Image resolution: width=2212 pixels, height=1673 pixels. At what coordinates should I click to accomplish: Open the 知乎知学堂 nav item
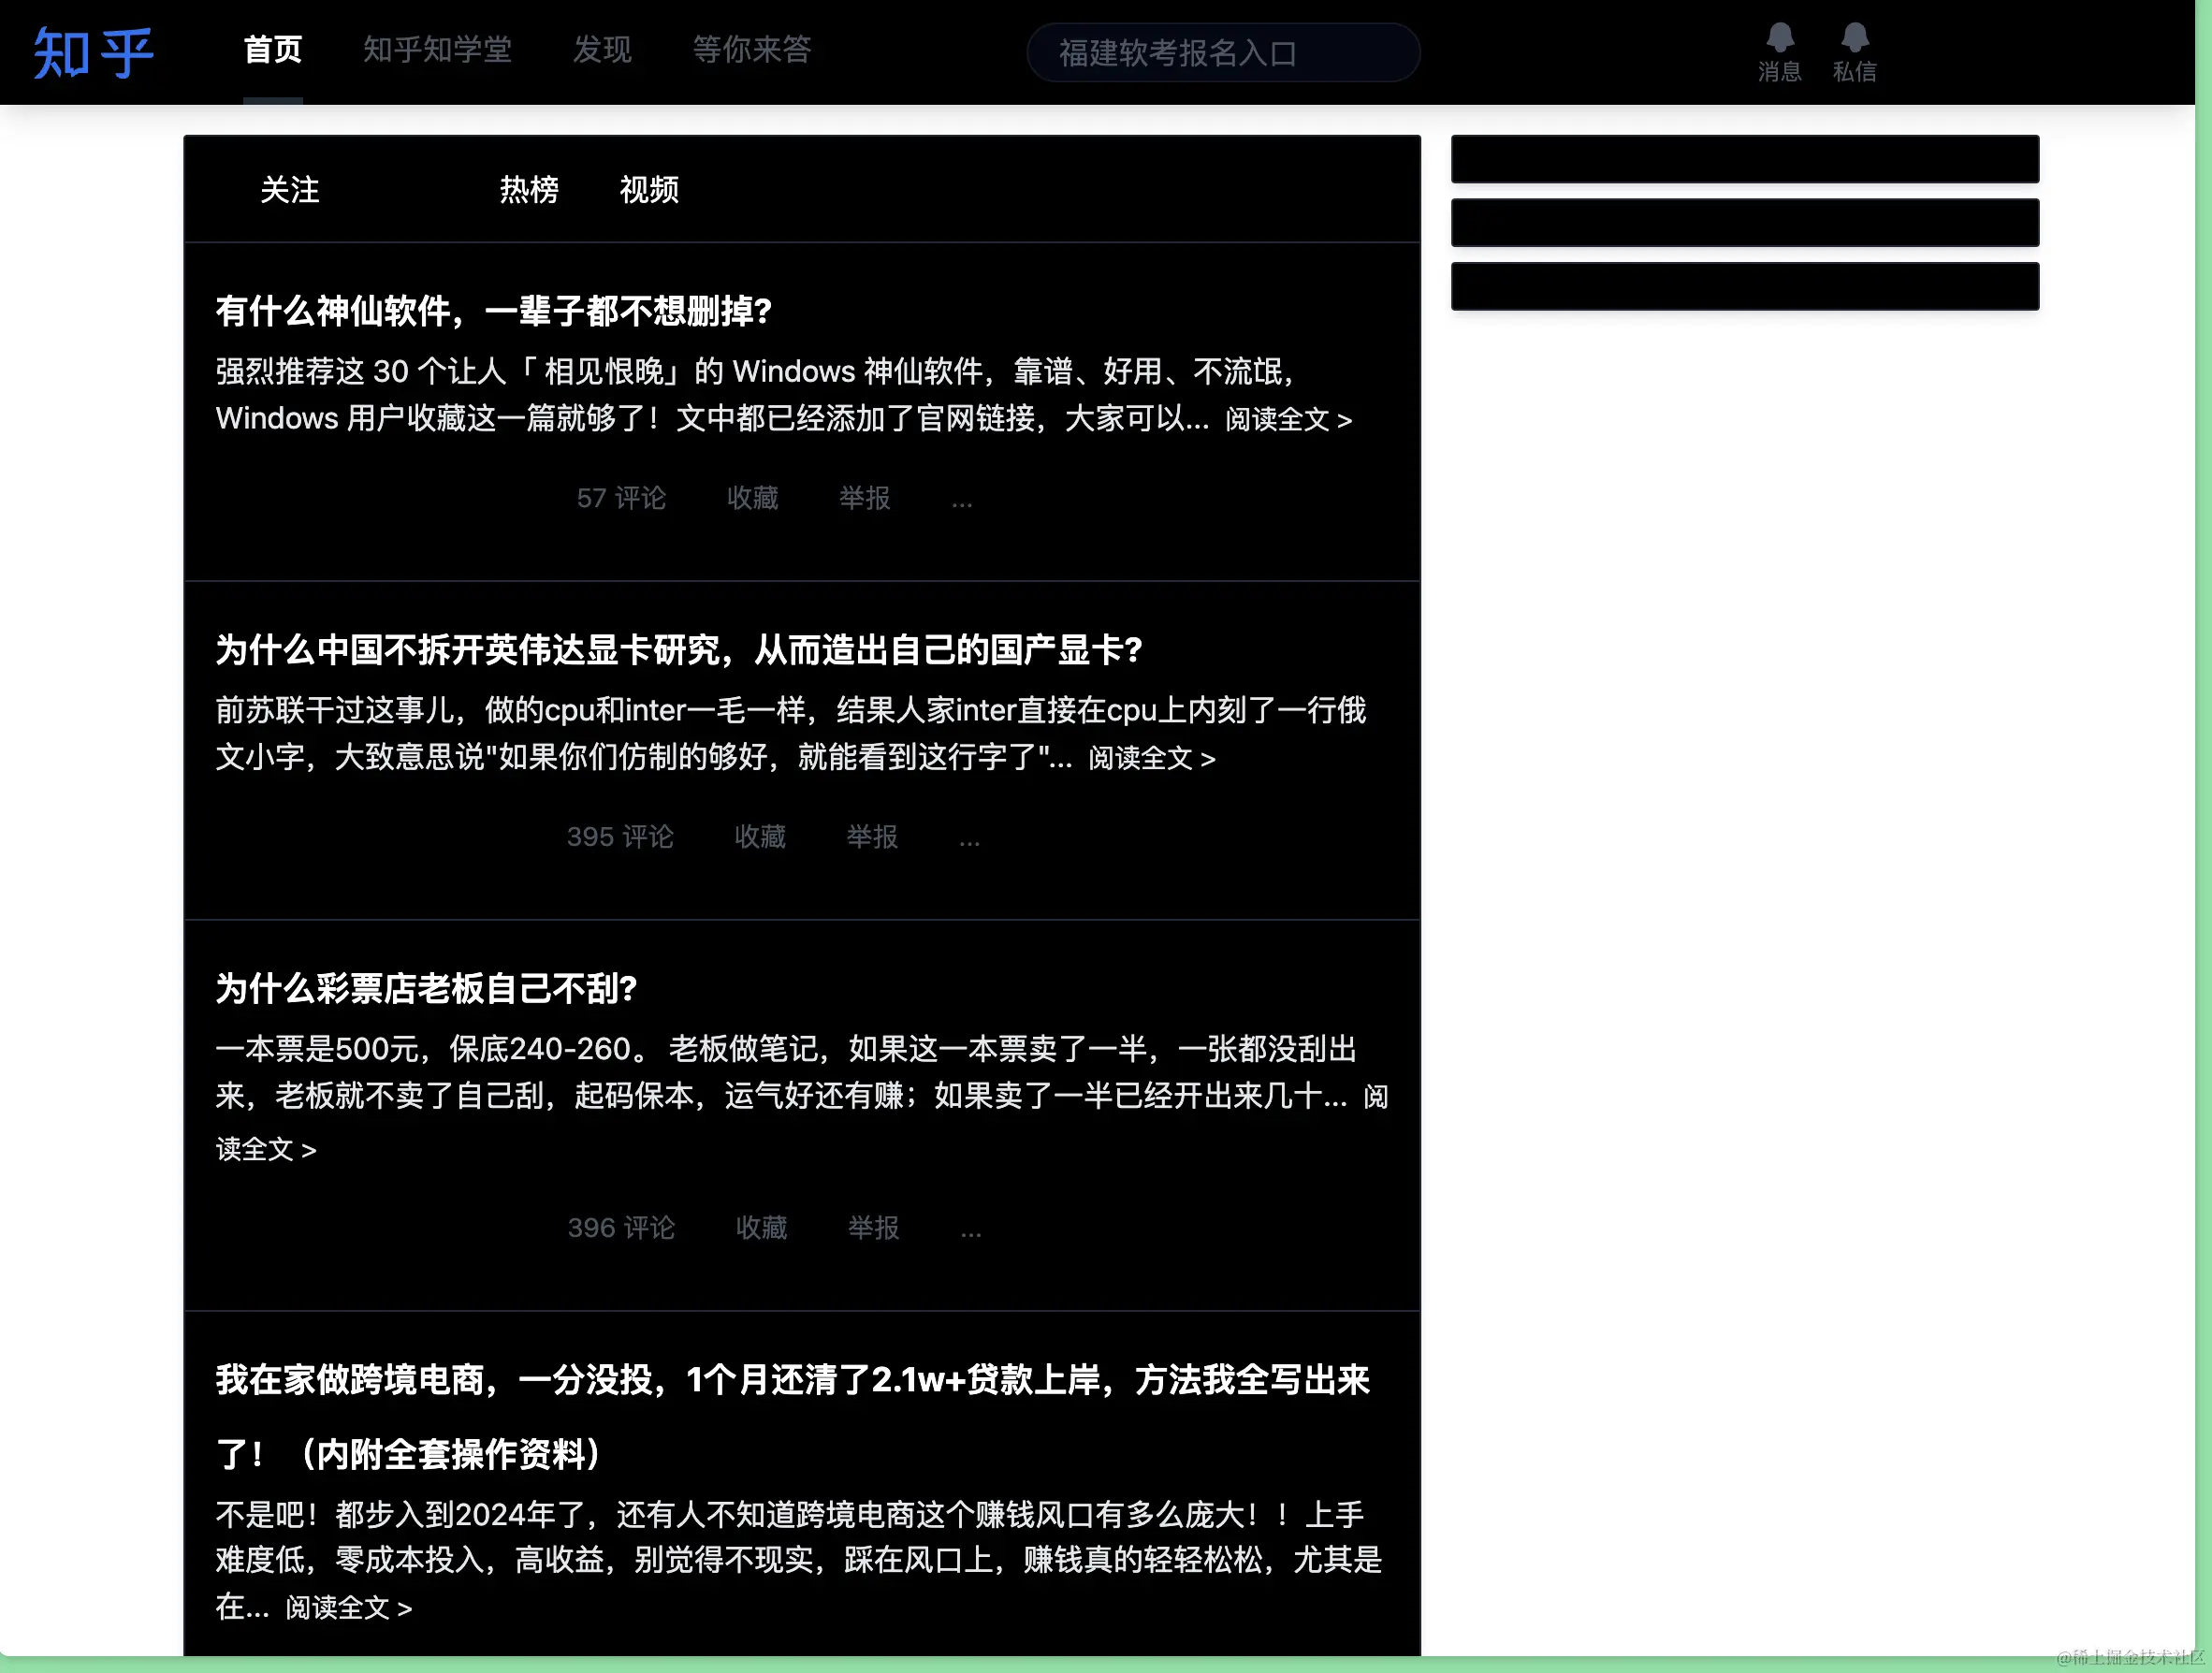[437, 50]
